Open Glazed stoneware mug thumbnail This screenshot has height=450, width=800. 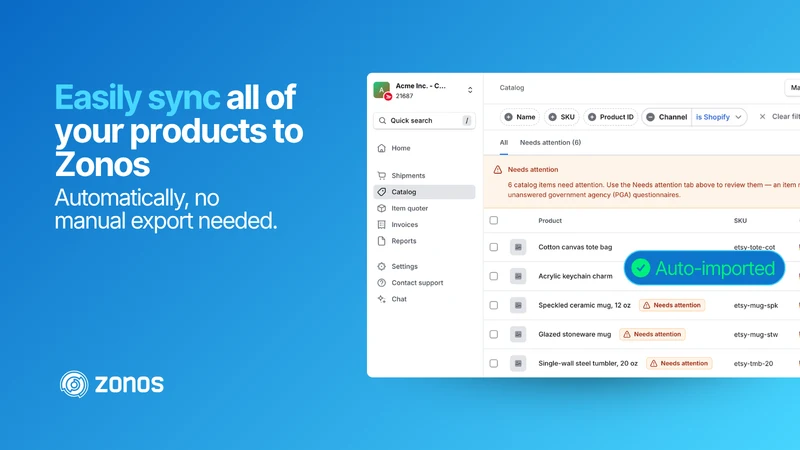pos(518,334)
